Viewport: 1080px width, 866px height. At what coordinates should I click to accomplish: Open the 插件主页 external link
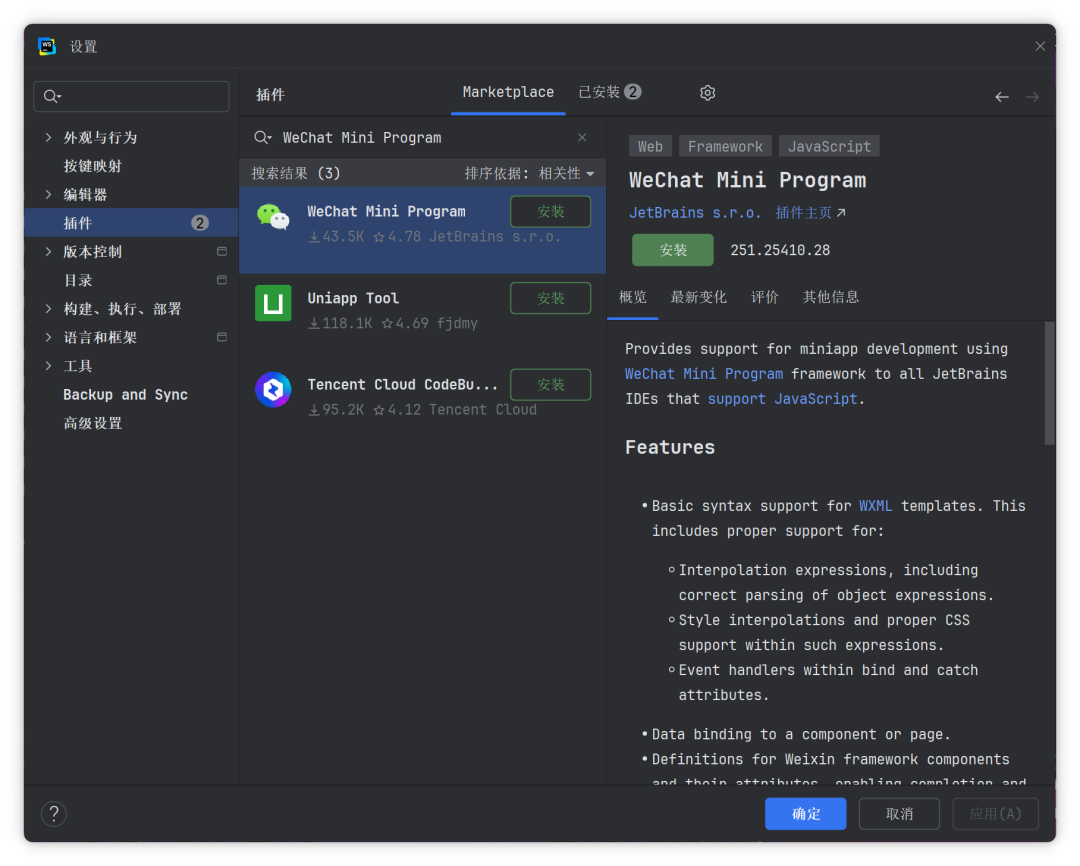click(x=811, y=213)
